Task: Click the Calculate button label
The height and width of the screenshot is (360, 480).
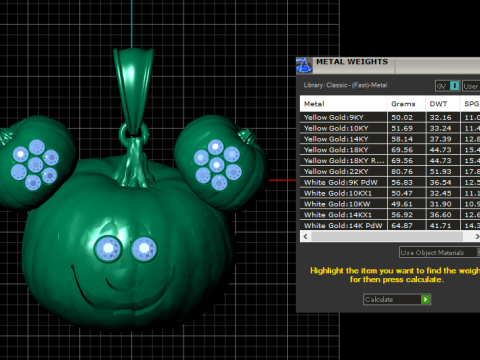Action: (x=379, y=299)
